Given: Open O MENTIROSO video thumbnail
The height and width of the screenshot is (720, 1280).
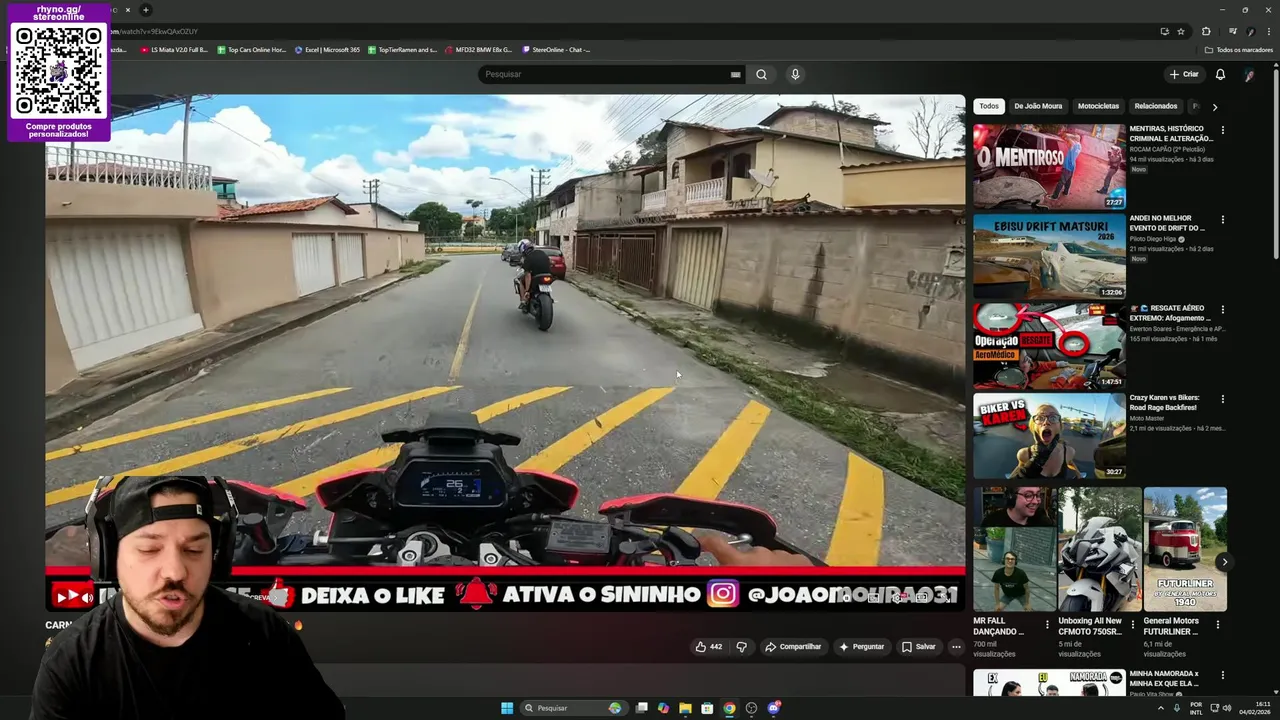Looking at the screenshot, I should (x=1049, y=166).
